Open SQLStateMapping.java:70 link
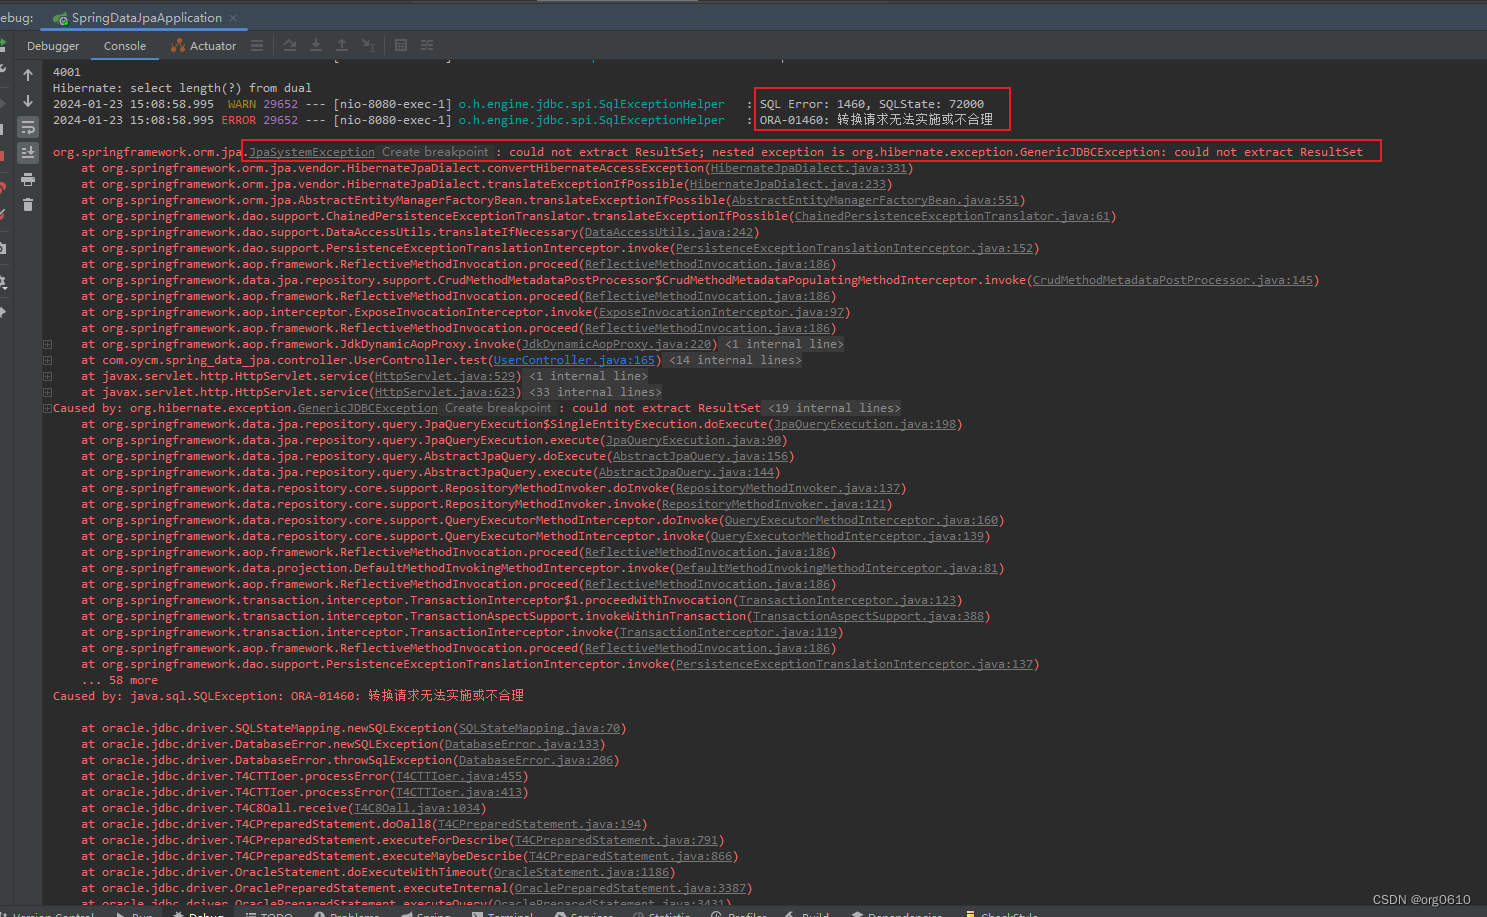 coord(539,728)
